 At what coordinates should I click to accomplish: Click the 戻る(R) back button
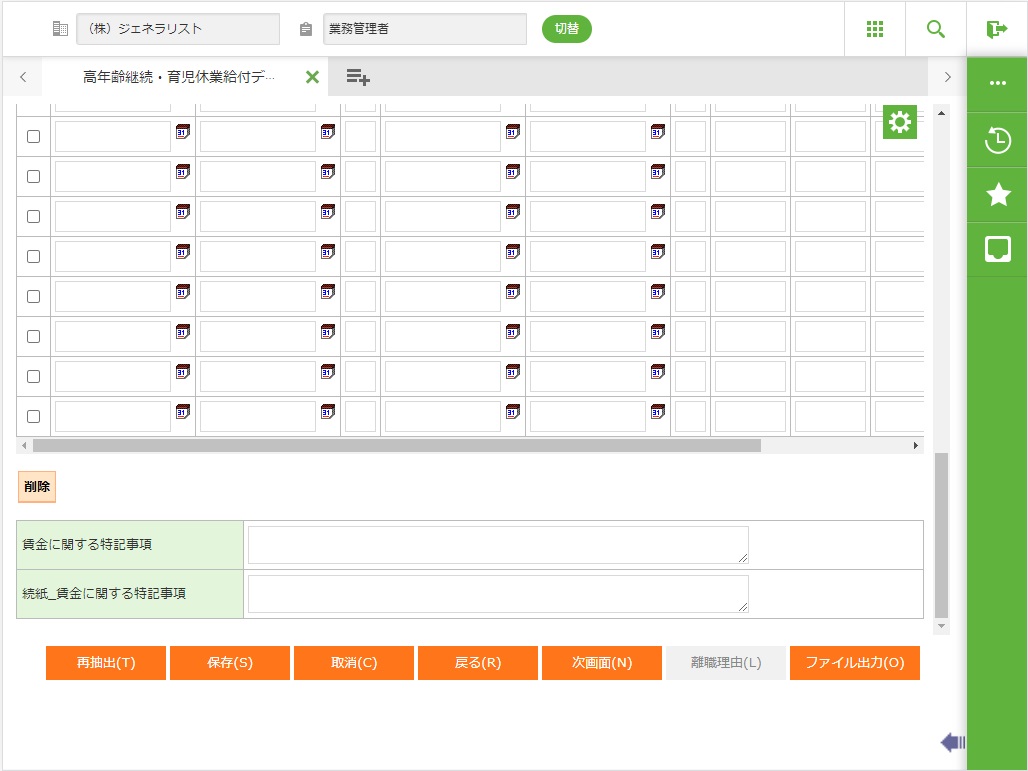[x=478, y=663]
